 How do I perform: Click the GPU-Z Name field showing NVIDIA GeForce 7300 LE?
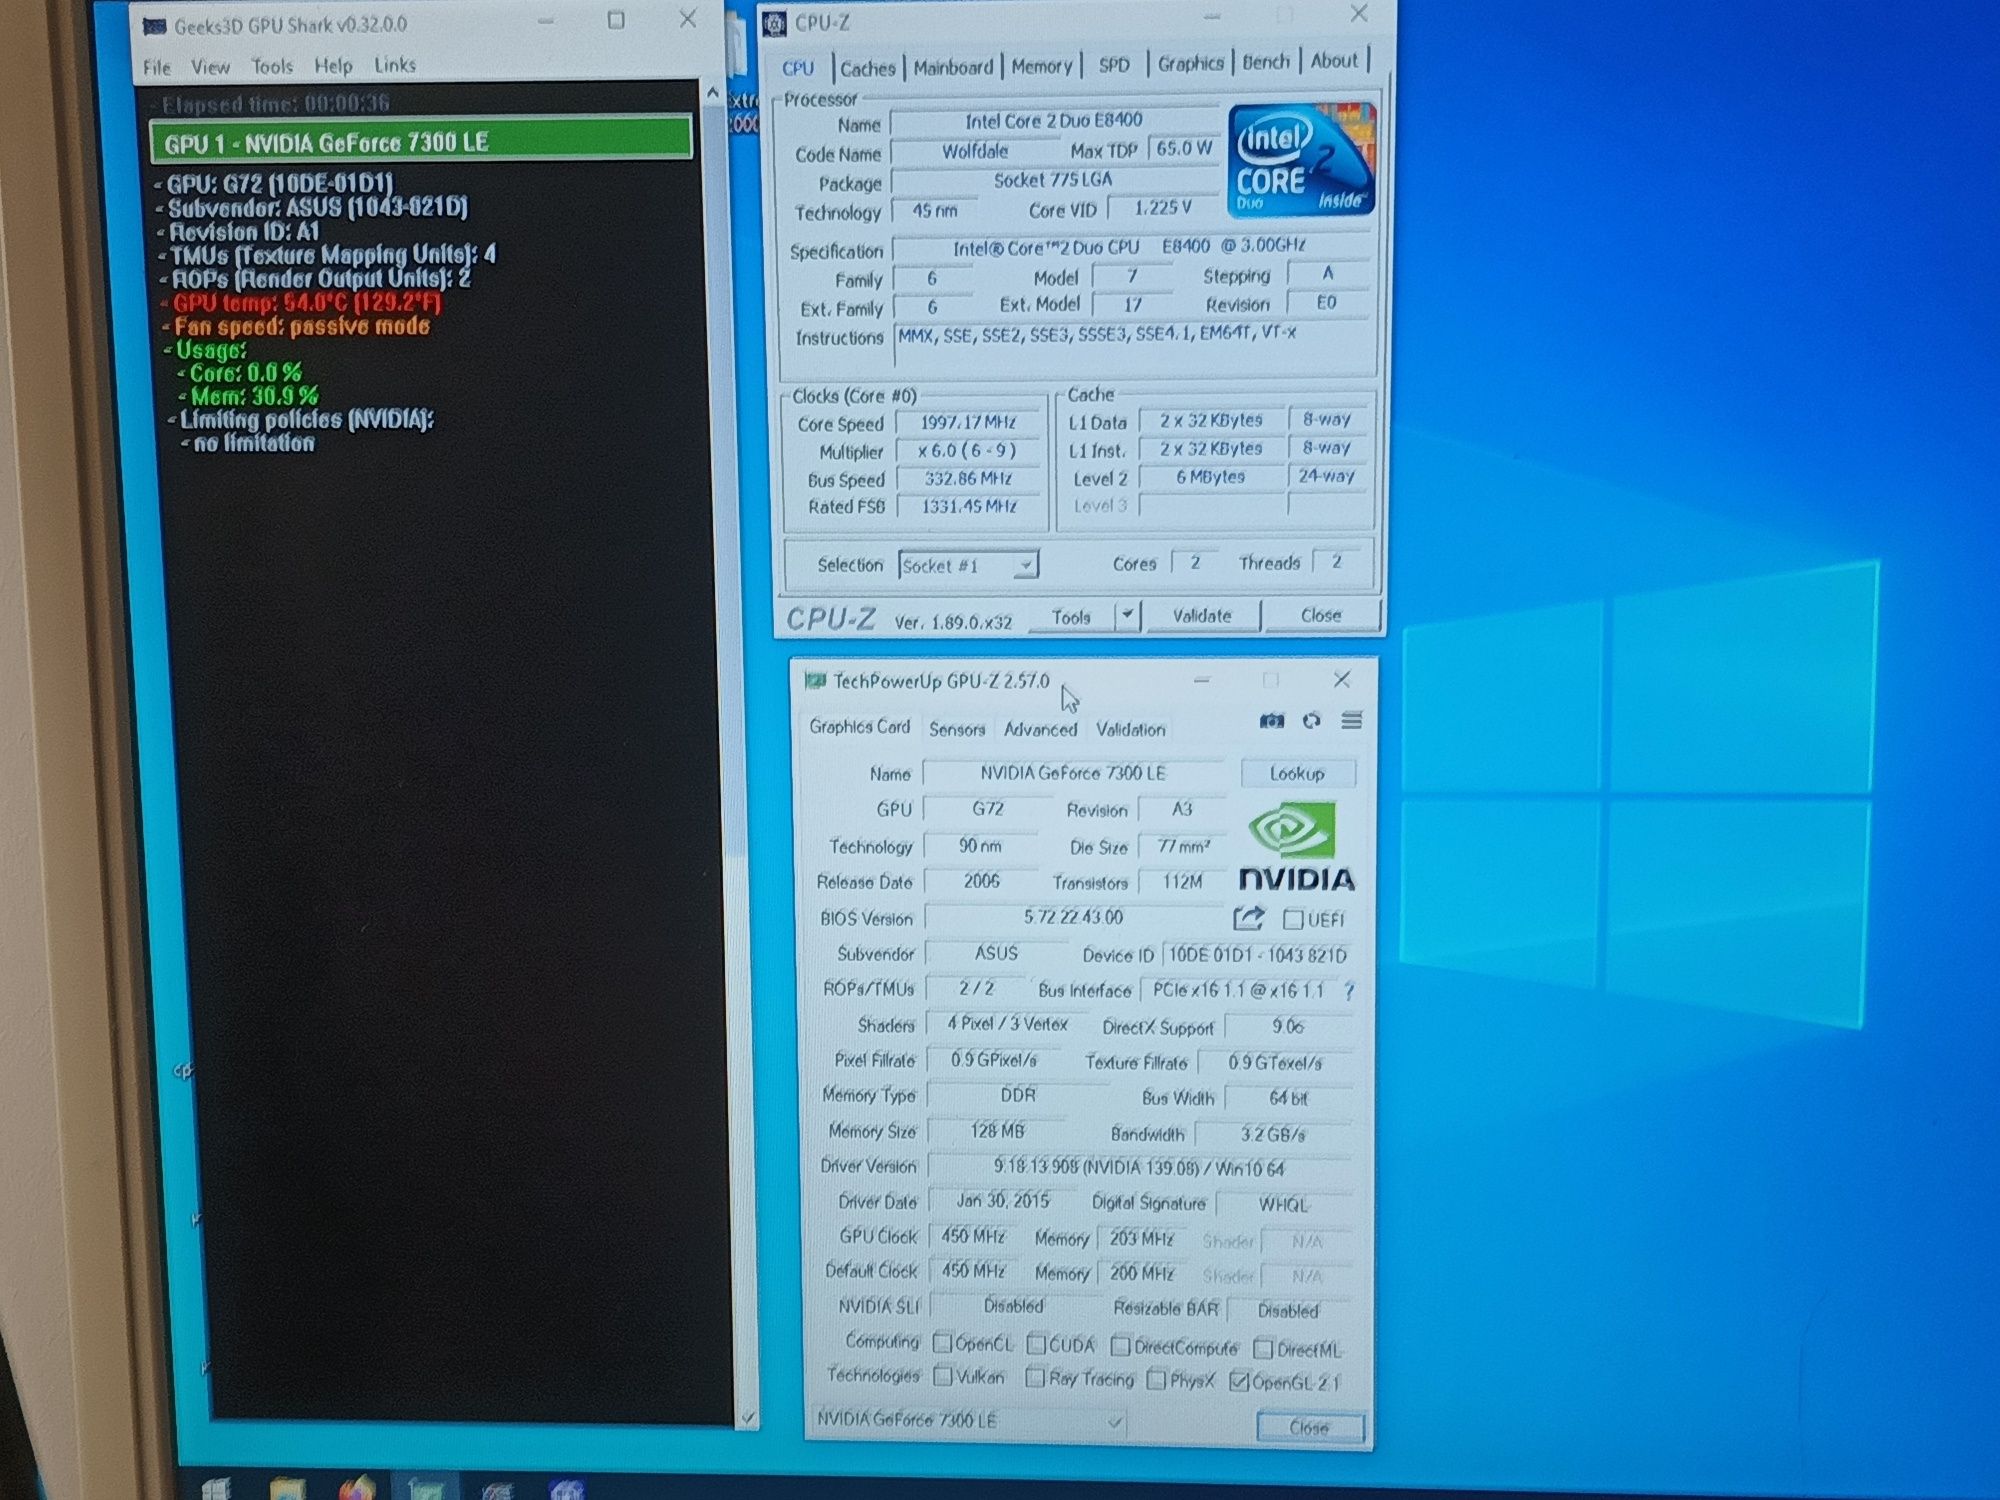coord(1073,773)
